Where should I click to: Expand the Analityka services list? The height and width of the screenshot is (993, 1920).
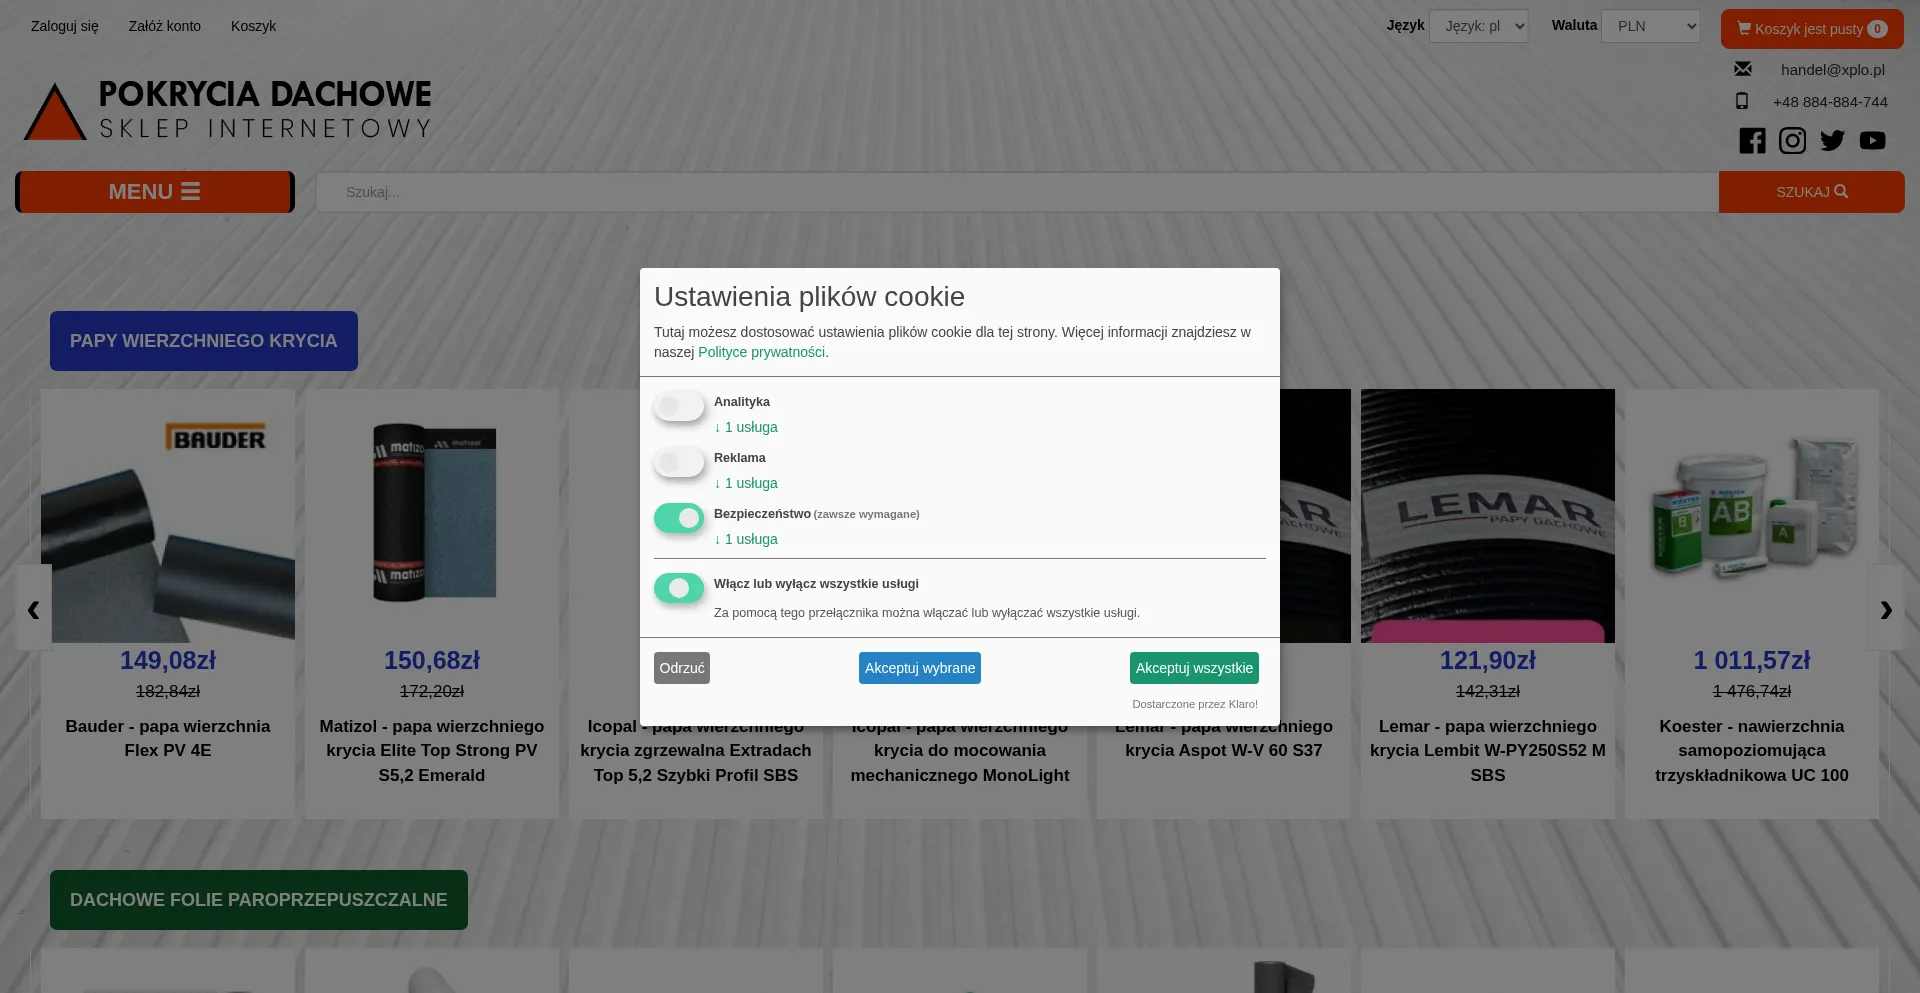pos(746,427)
